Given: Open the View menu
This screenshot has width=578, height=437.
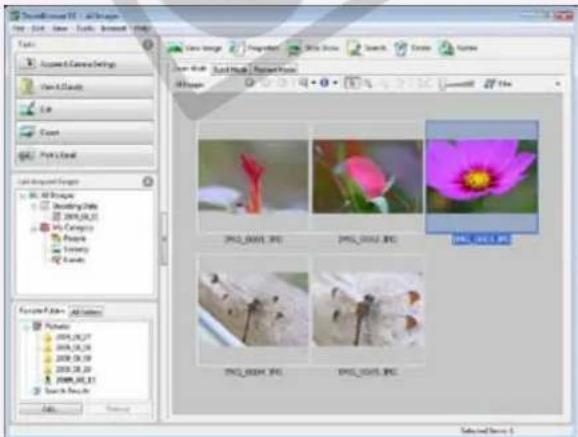Looking at the screenshot, I should click(60, 28).
